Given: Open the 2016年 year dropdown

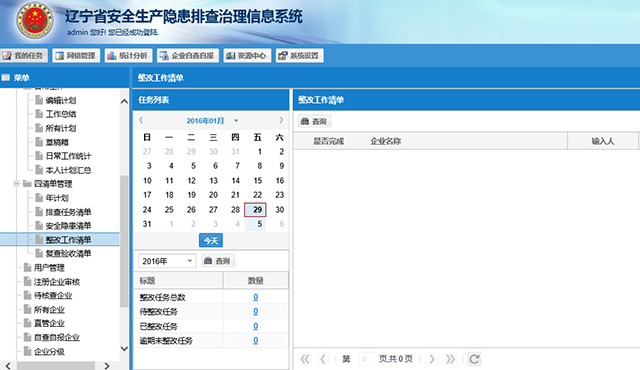Looking at the screenshot, I should (167, 261).
